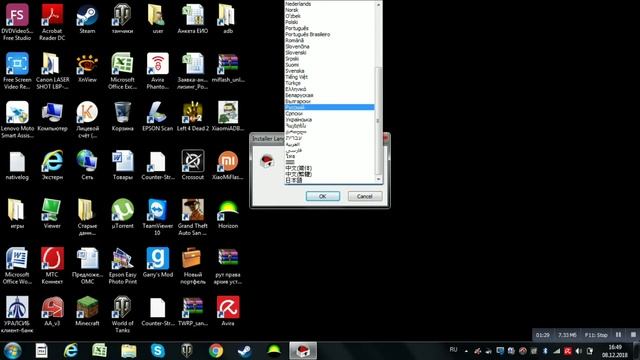Select the Crossout game shortcut
Image resolution: width=640 pixels, height=360 pixels.
(x=193, y=165)
